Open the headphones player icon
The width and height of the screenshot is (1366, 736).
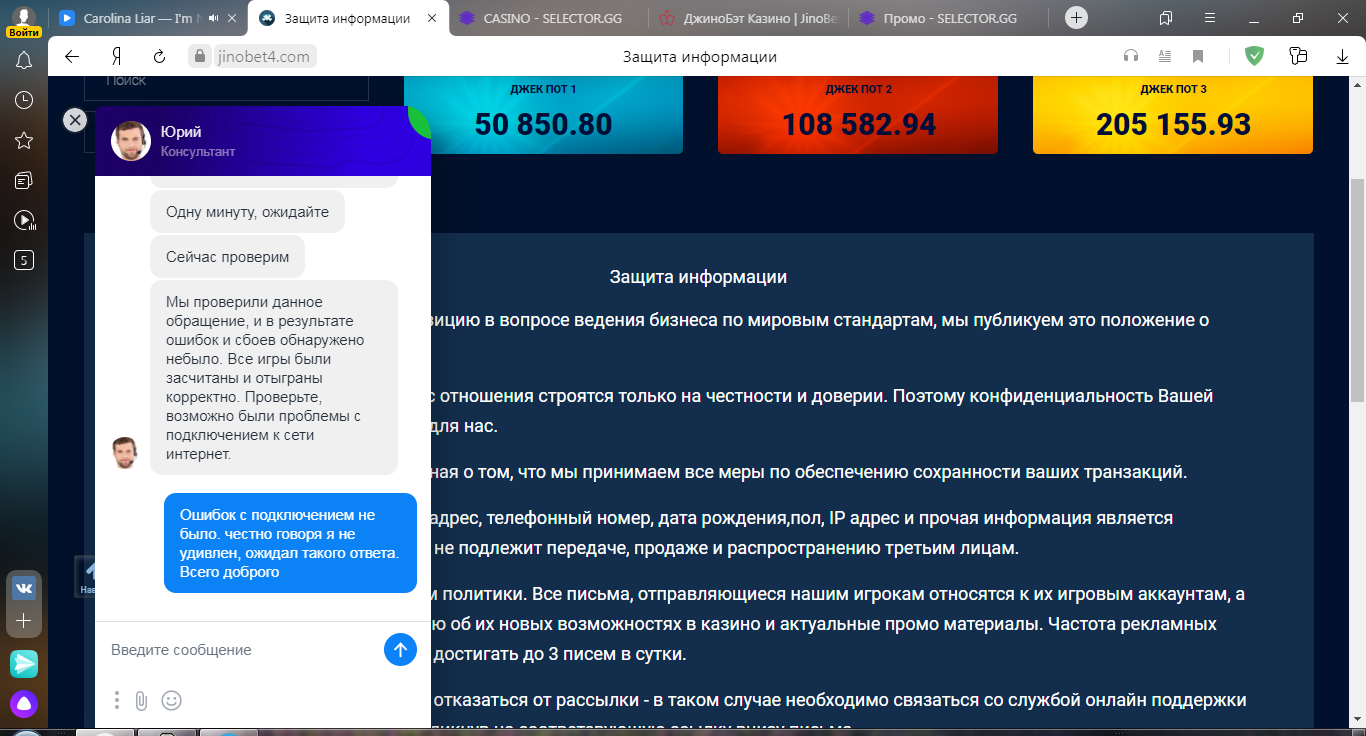(1132, 56)
